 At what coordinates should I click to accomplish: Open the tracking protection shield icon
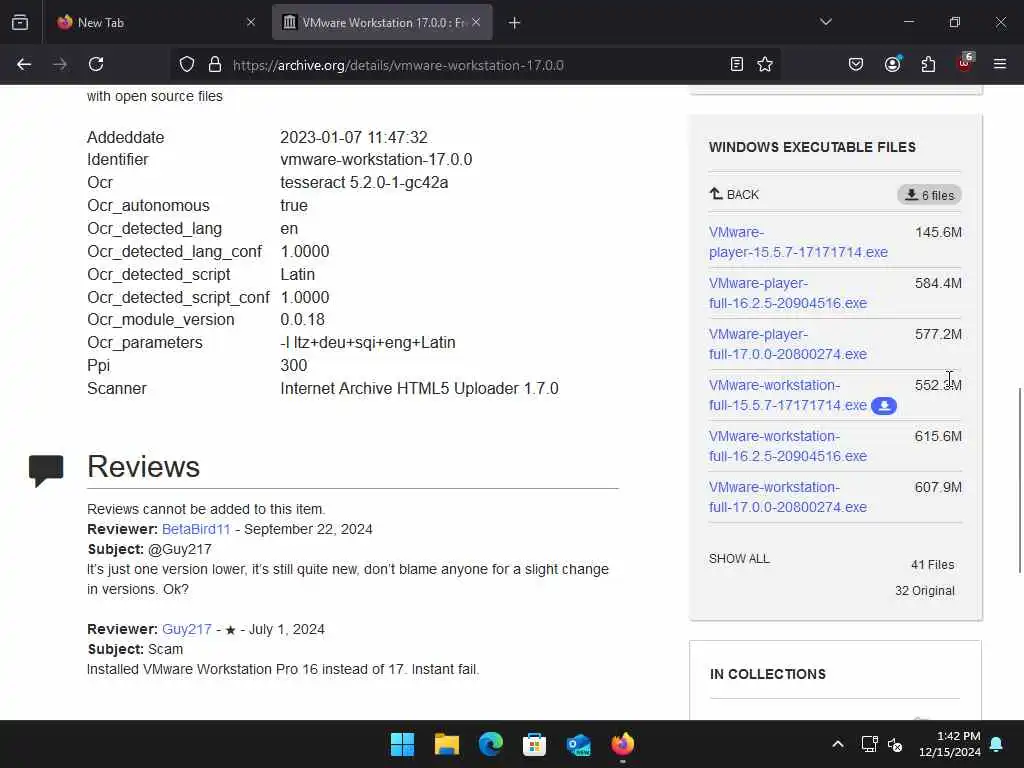tap(187, 64)
